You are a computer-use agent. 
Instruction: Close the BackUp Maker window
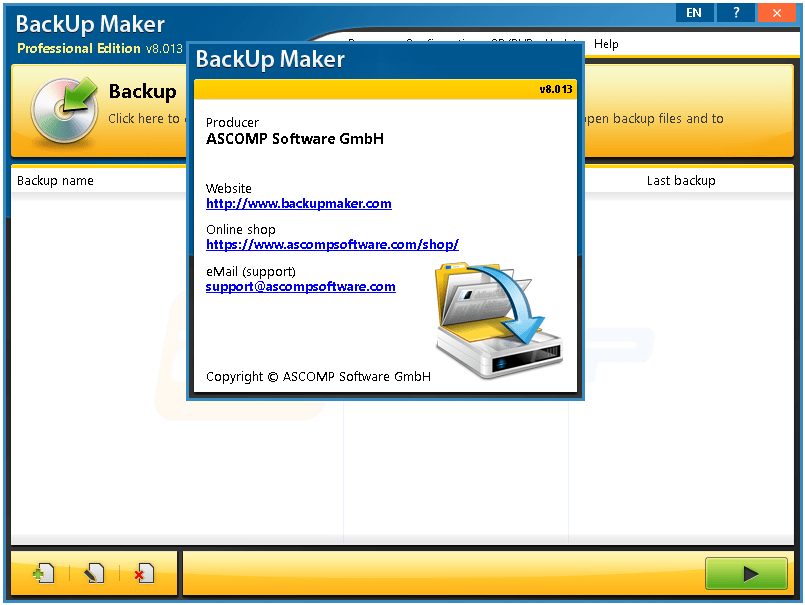point(777,13)
